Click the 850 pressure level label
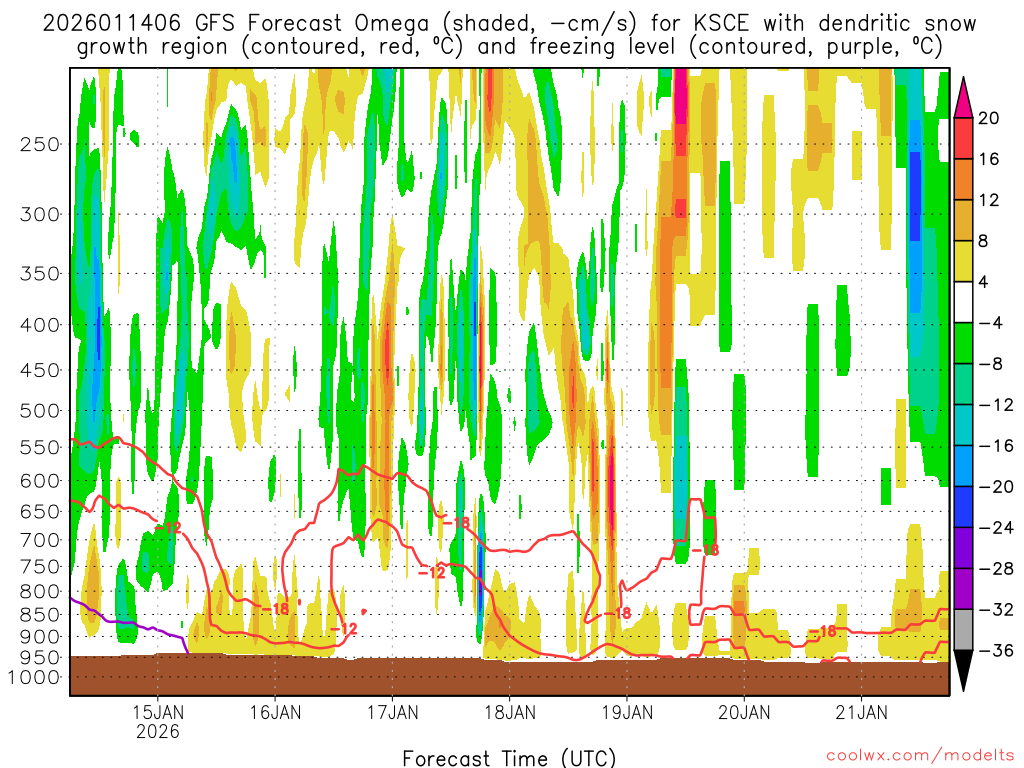Viewport: 1024px width, 768px height. coord(40,615)
